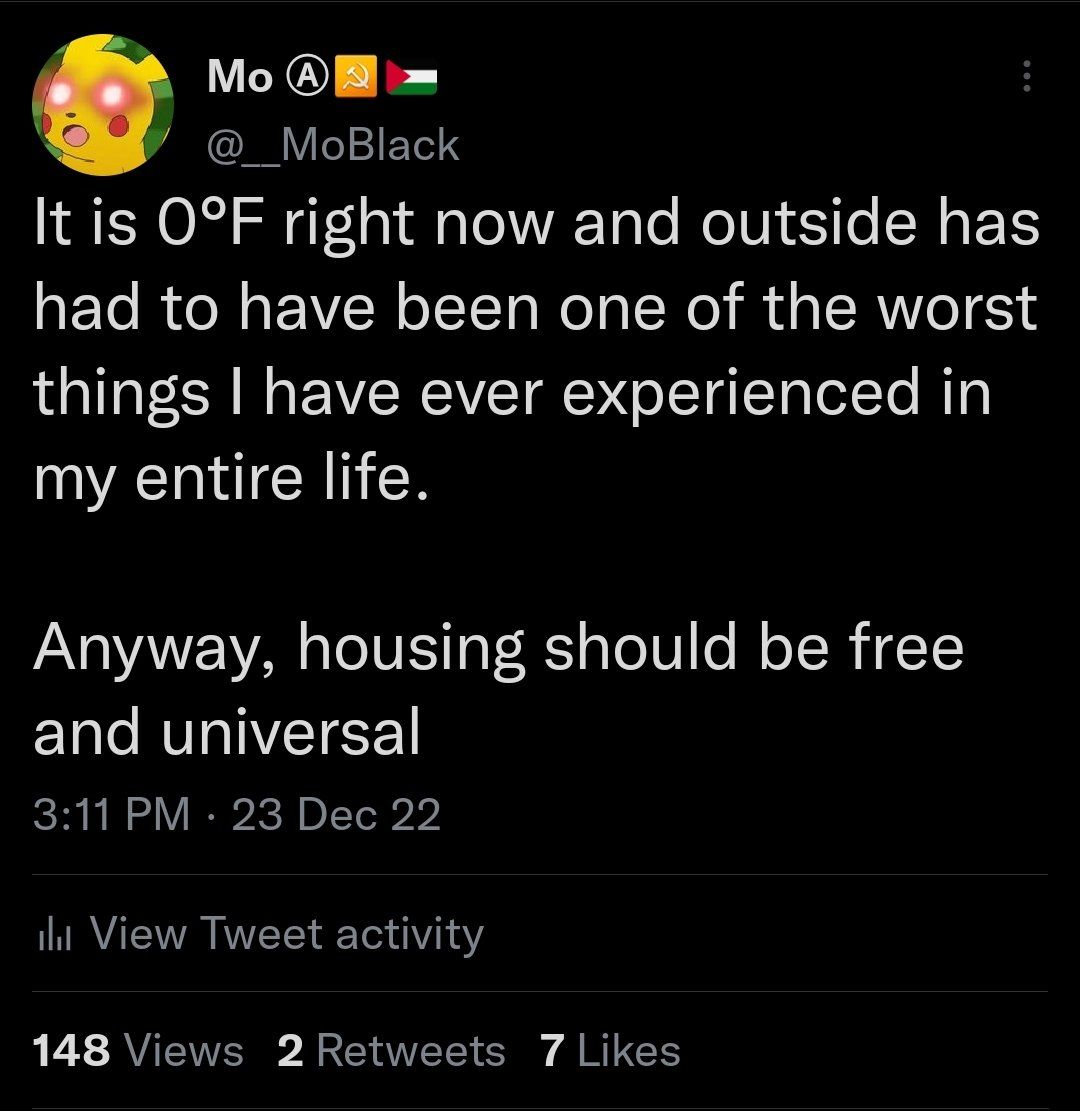Open the 148 Views count
The width and height of the screenshot is (1080, 1111).
[x=138, y=1051]
